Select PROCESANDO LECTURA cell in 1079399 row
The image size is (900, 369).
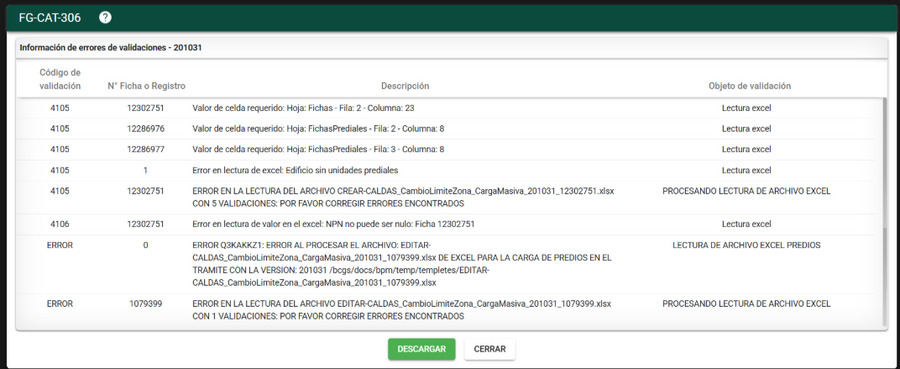tap(746, 304)
